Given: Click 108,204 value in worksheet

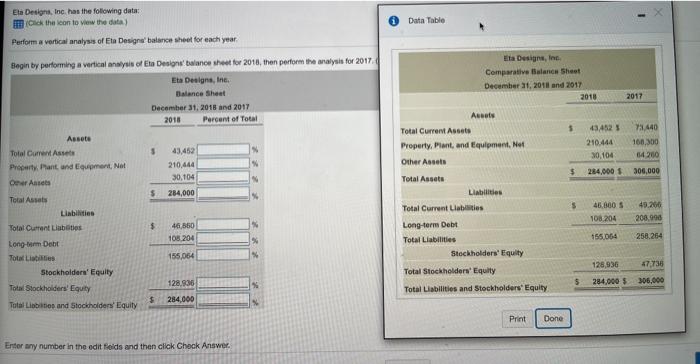Looking at the screenshot, I should point(181,238).
